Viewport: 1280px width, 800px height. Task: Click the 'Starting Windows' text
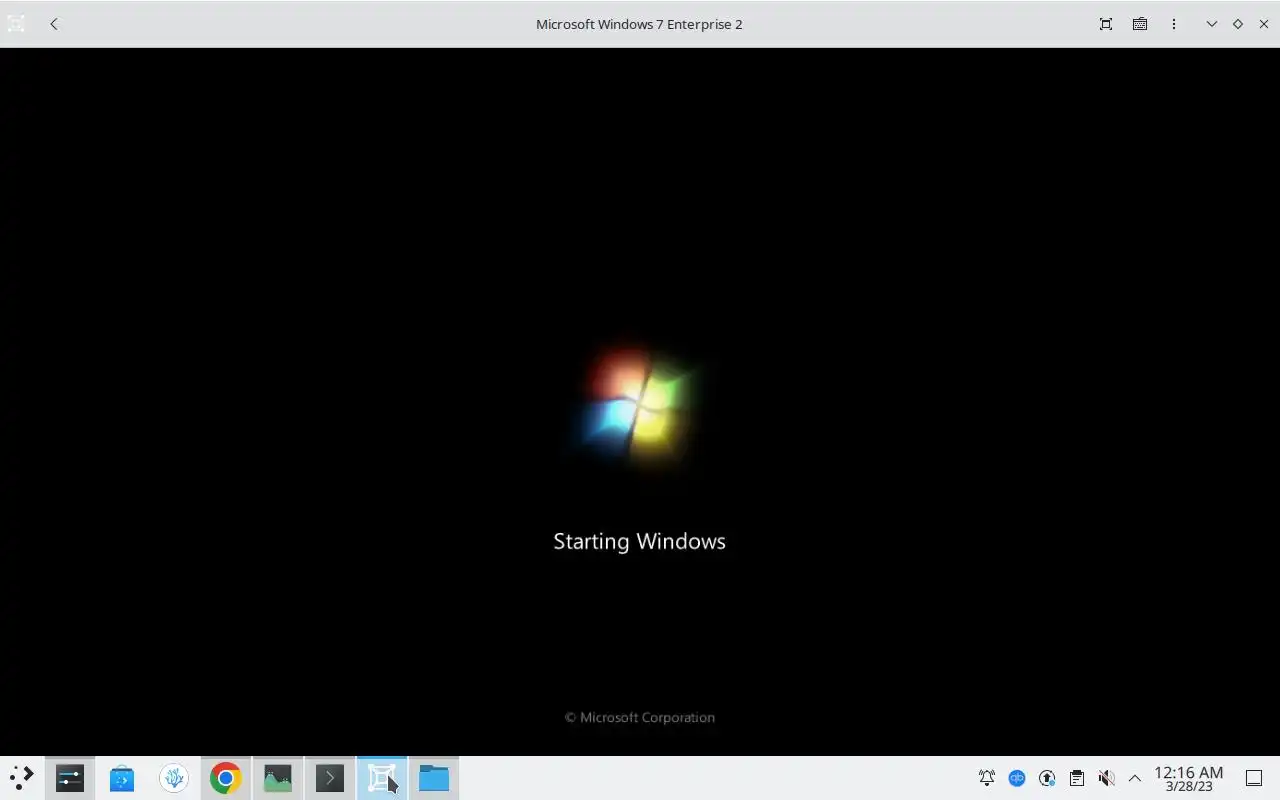click(639, 541)
